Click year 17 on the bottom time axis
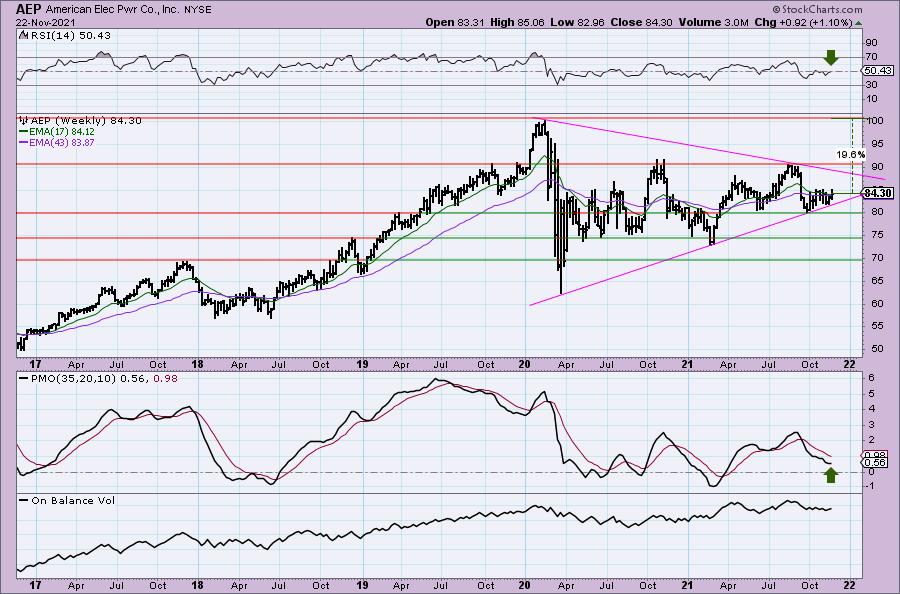The height and width of the screenshot is (594, 900). coord(35,585)
